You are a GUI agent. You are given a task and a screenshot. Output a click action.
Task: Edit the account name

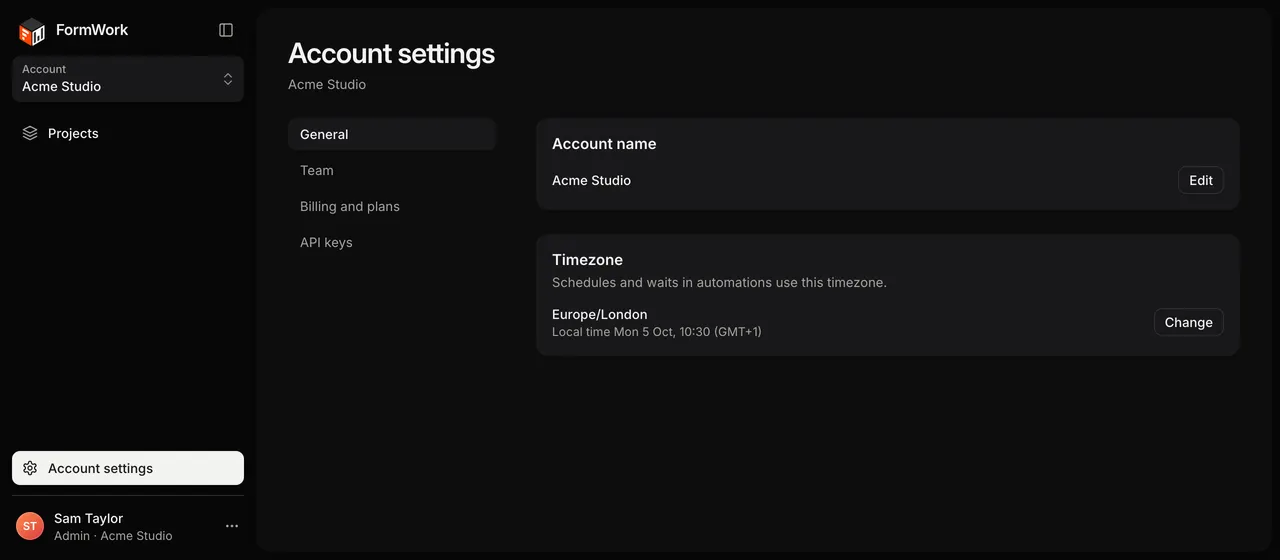[x=1201, y=180]
